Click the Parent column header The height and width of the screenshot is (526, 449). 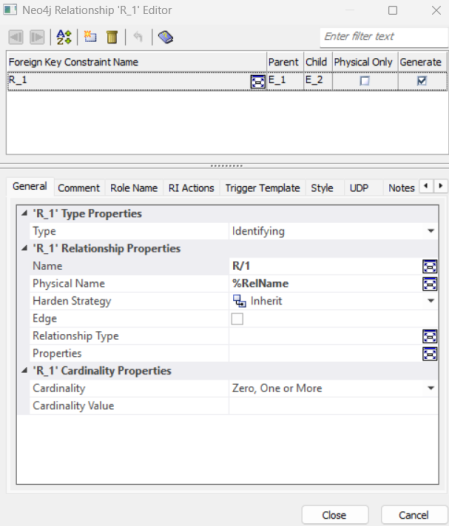coord(285,62)
